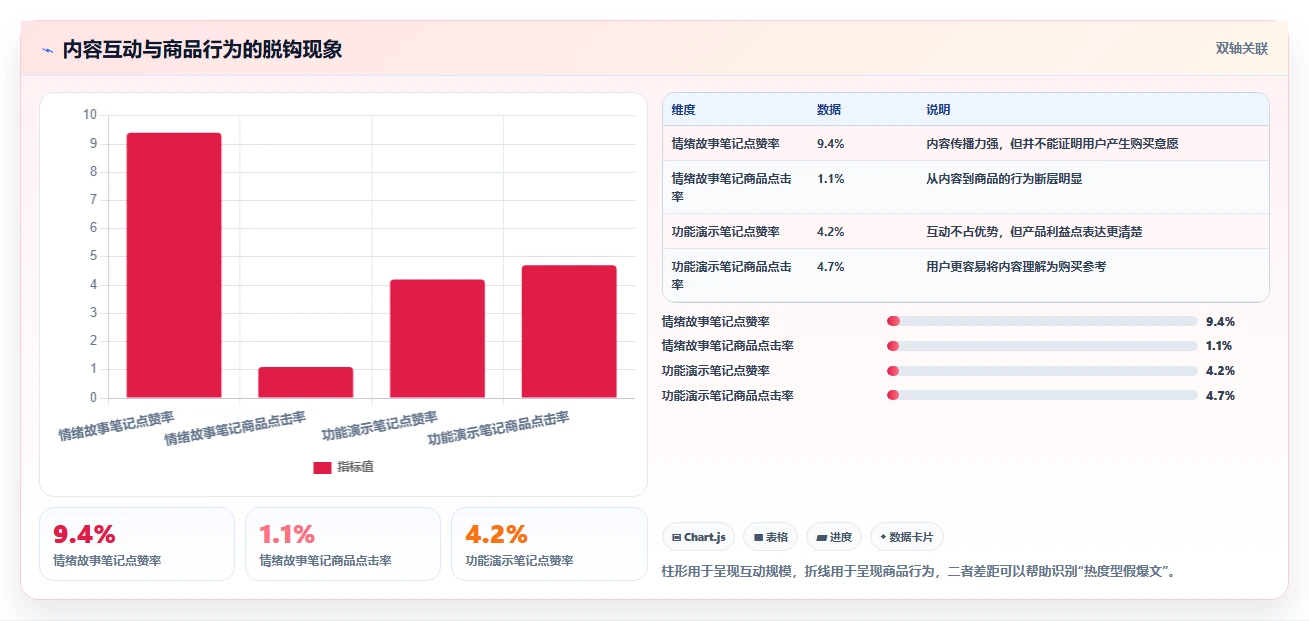Open the 4.2% 功能演示笔记点赞率 stat card
This screenshot has width=1309, height=621.
(549, 544)
